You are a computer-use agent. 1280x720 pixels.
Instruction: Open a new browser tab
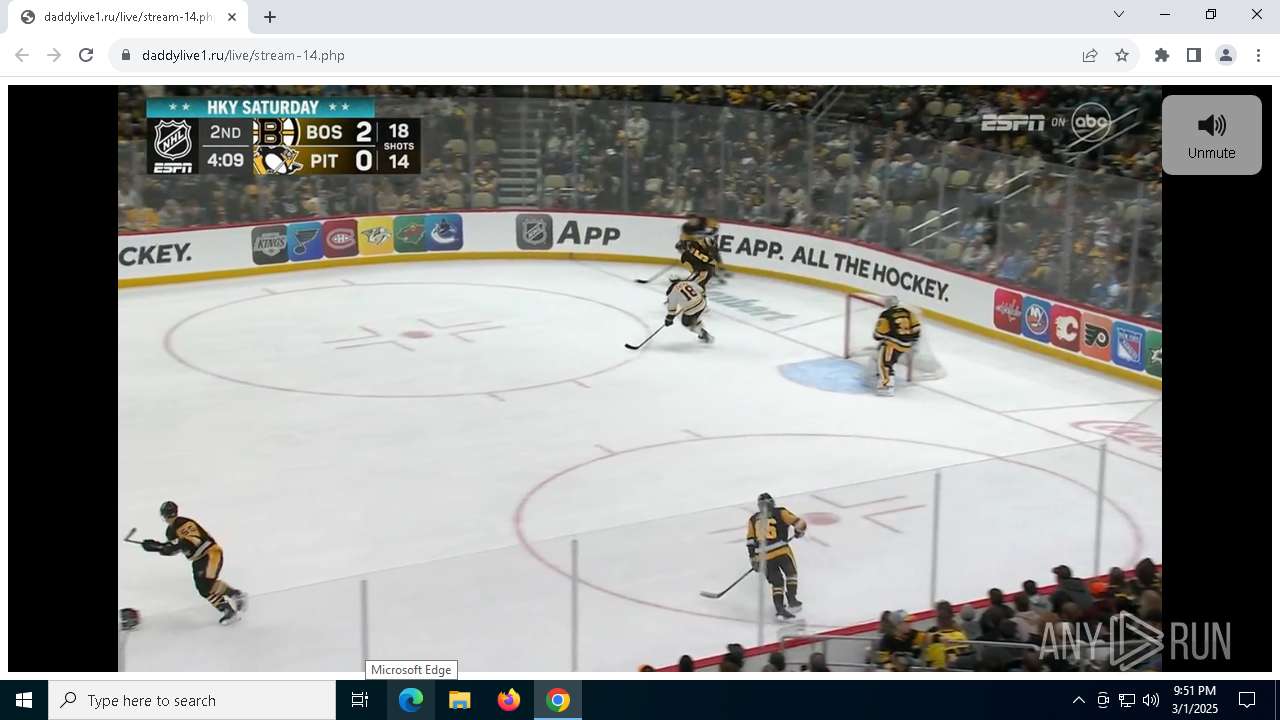tap(270, 17)
